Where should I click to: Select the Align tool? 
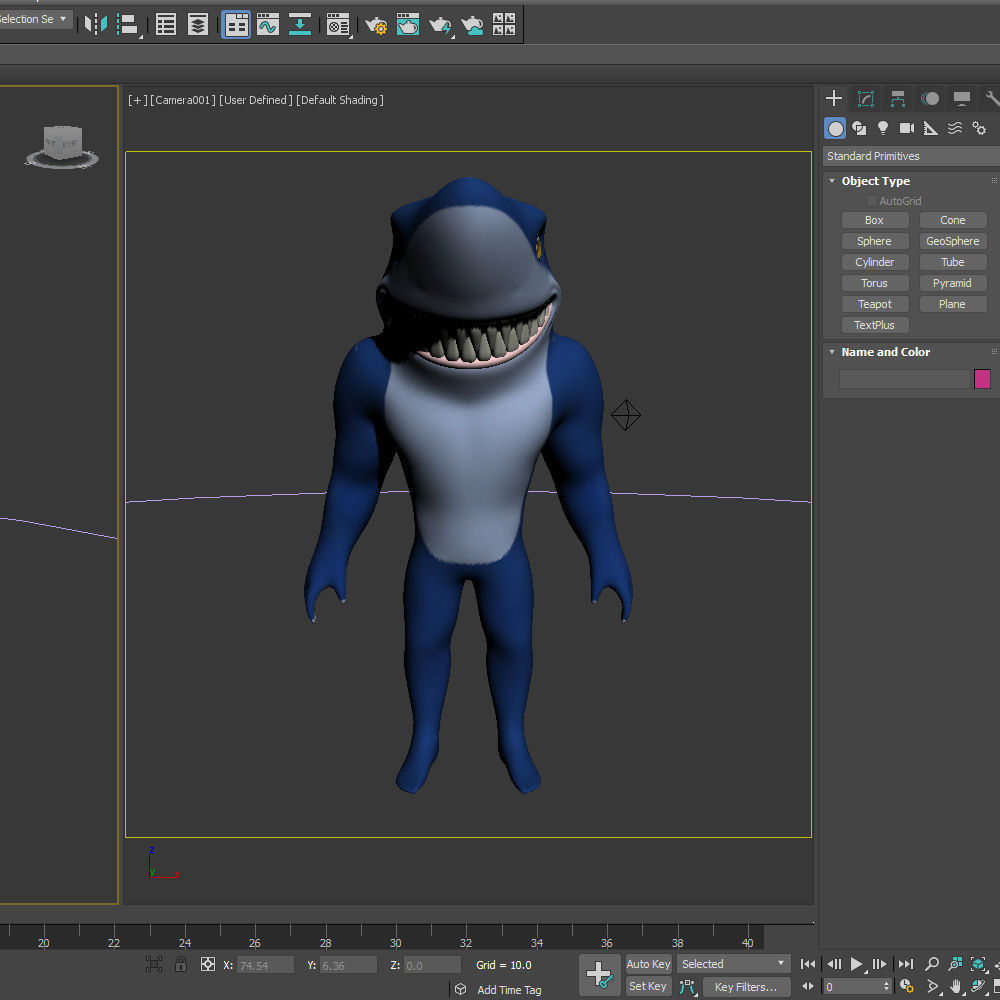[128, 25]
